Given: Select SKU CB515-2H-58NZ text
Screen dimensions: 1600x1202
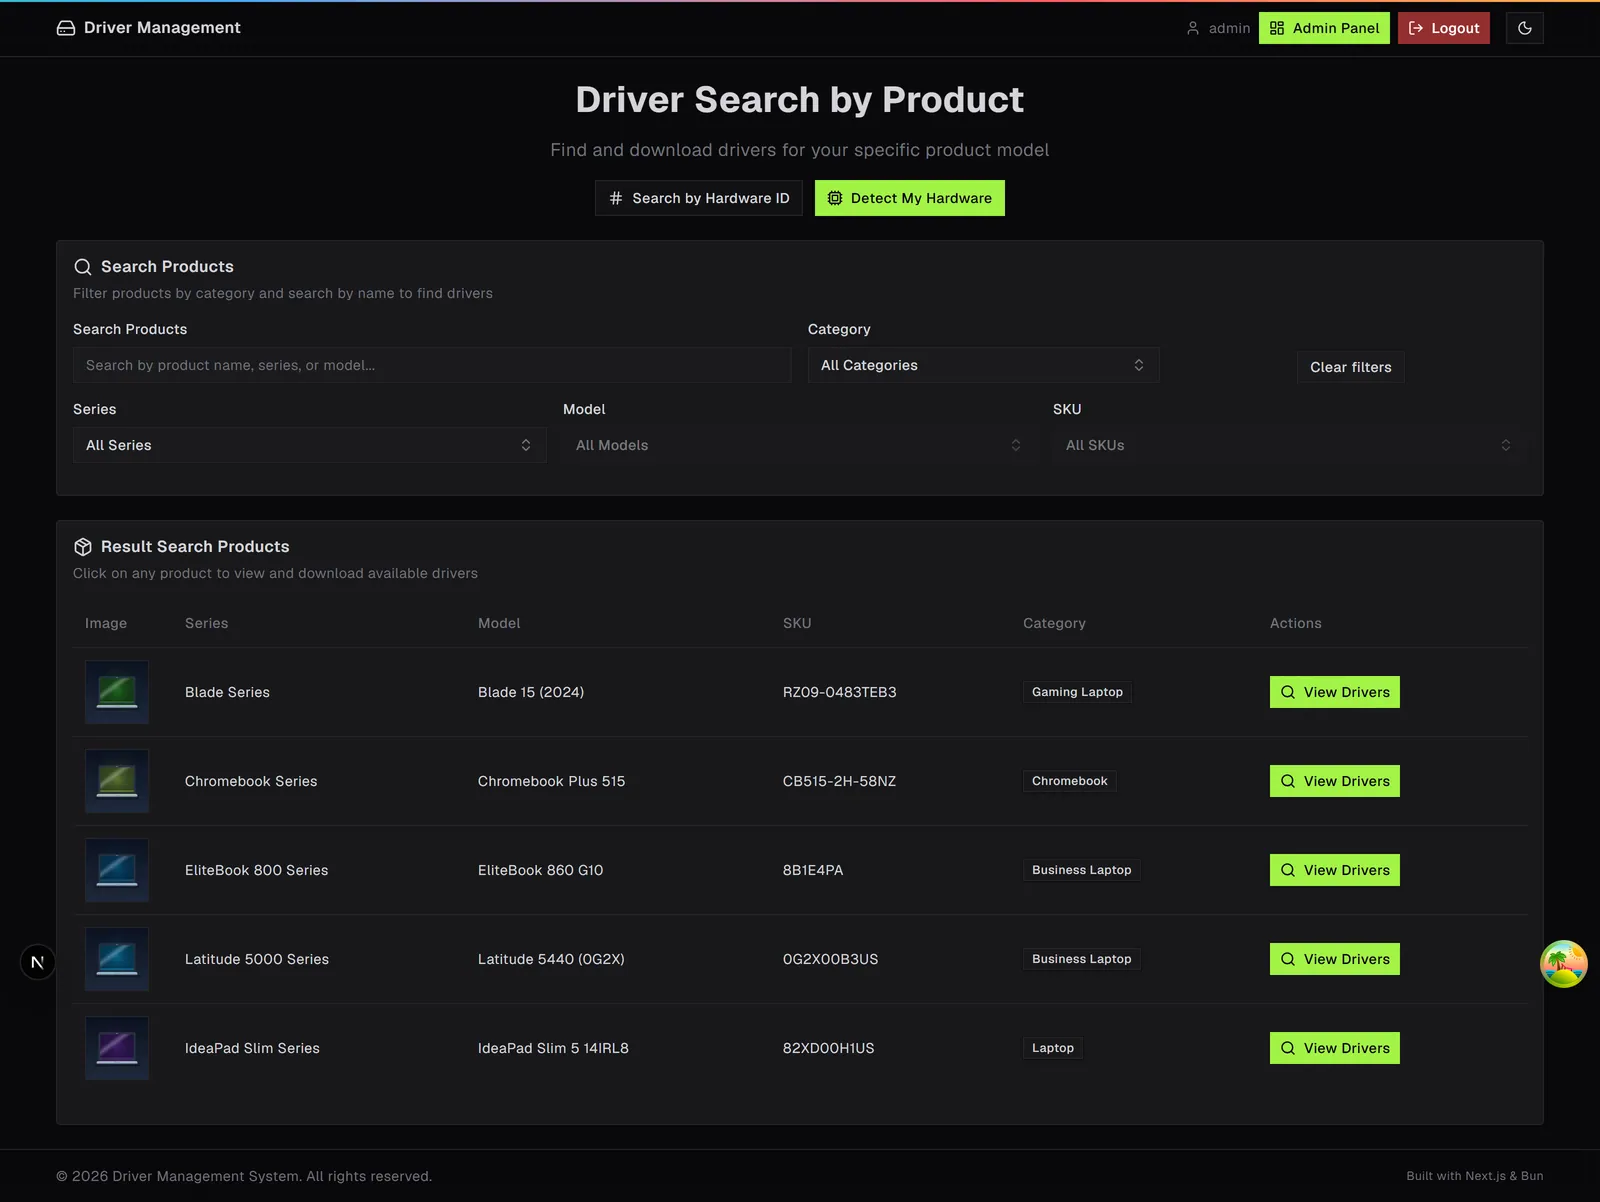Looking at the screenshot, I should (840, 781).
